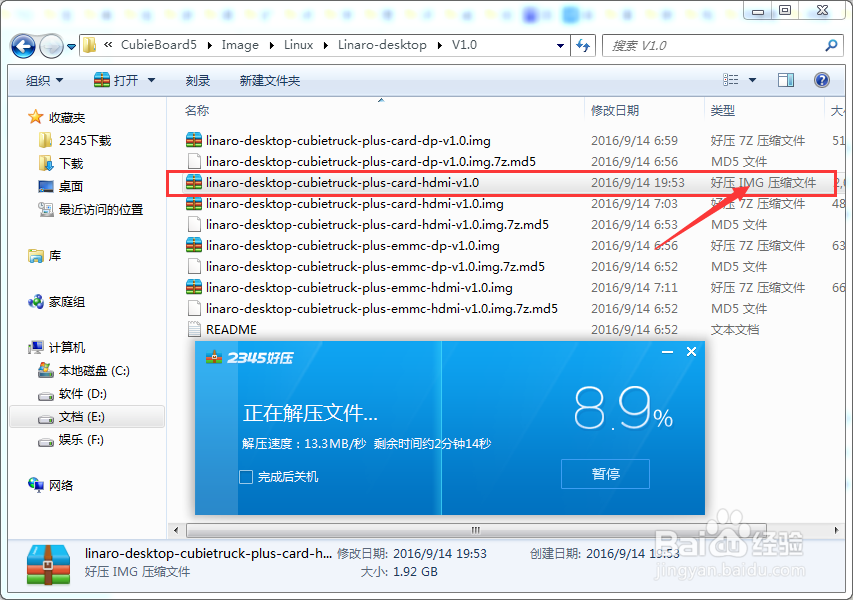
Task: Open the 打开 dropdown arrow
Action: 149,79
